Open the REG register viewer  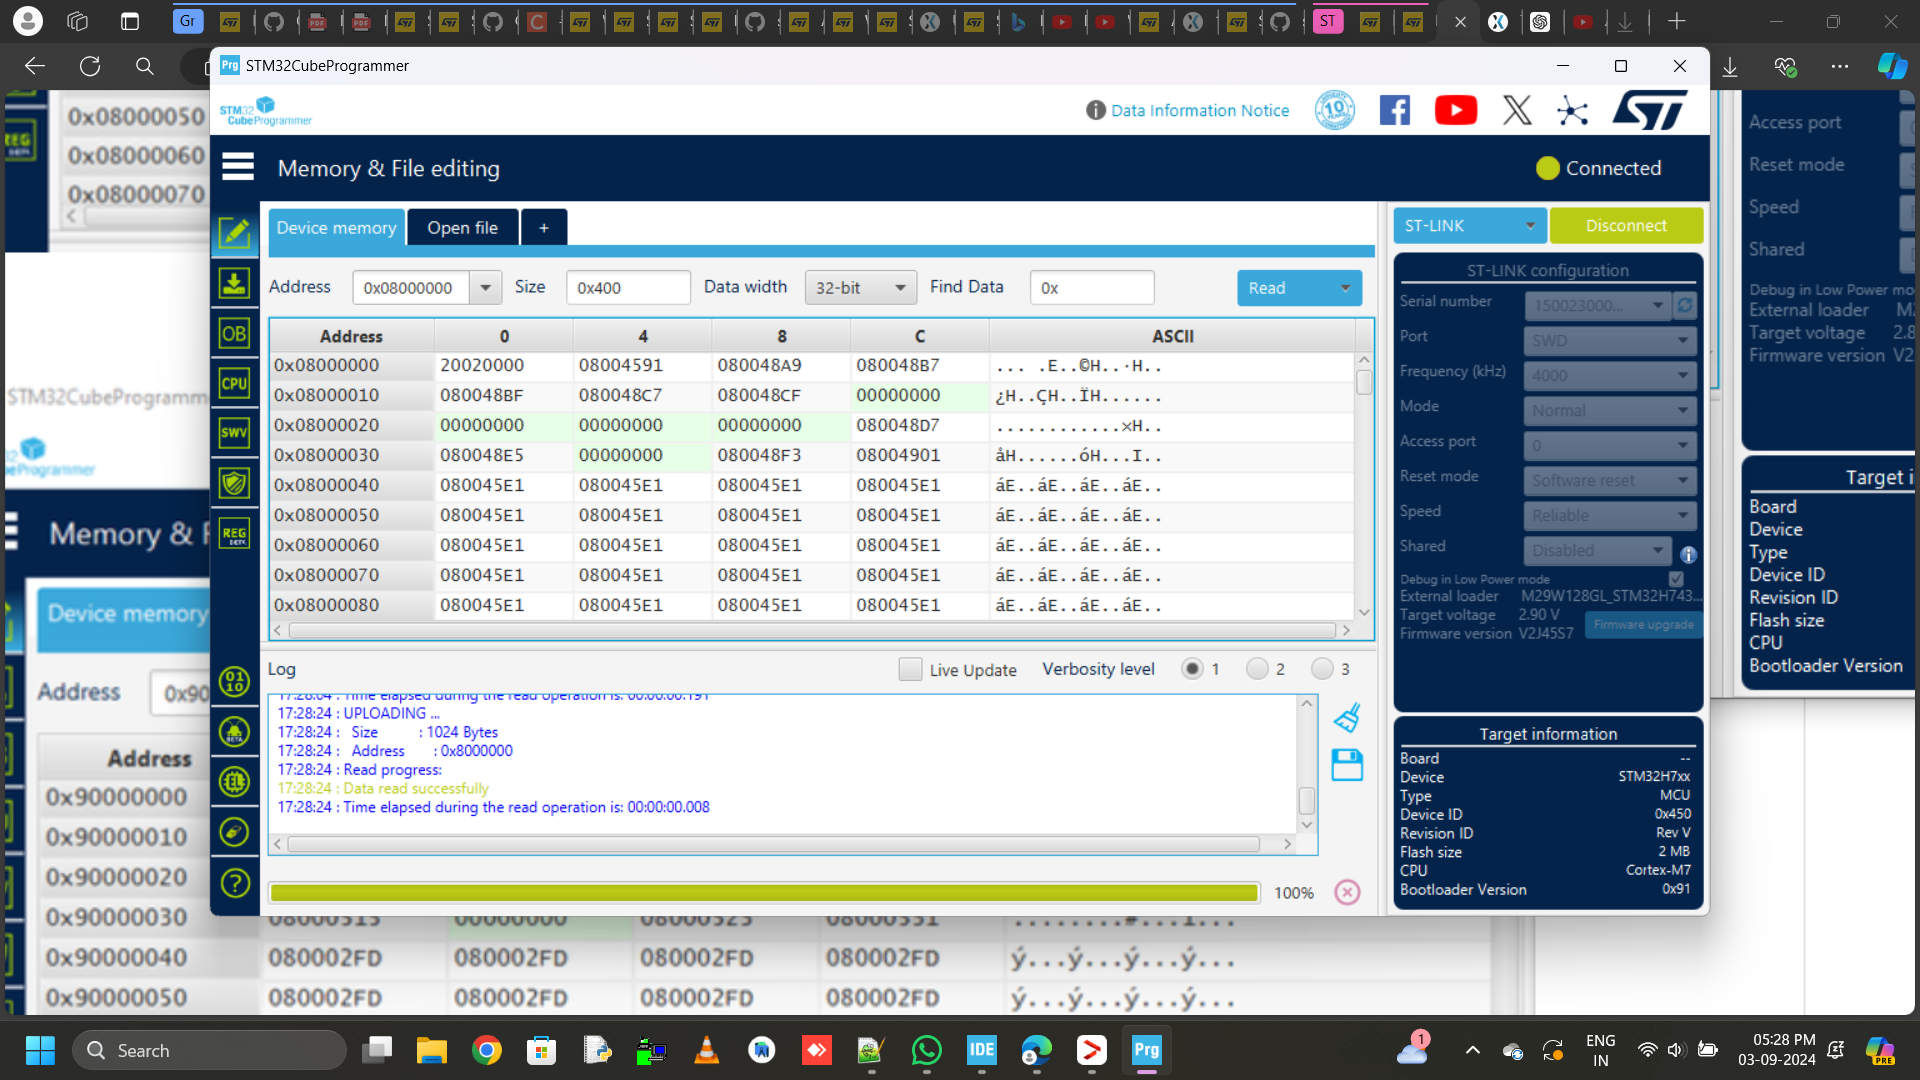[x=234, y=533]
